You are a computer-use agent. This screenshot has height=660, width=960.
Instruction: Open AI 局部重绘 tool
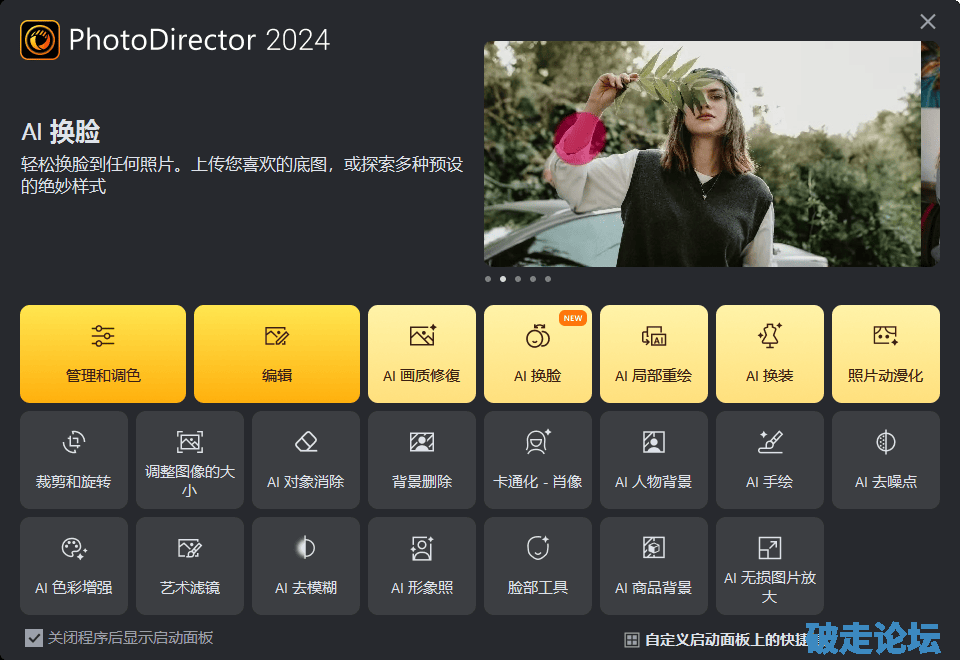click(x=654, y=354)
